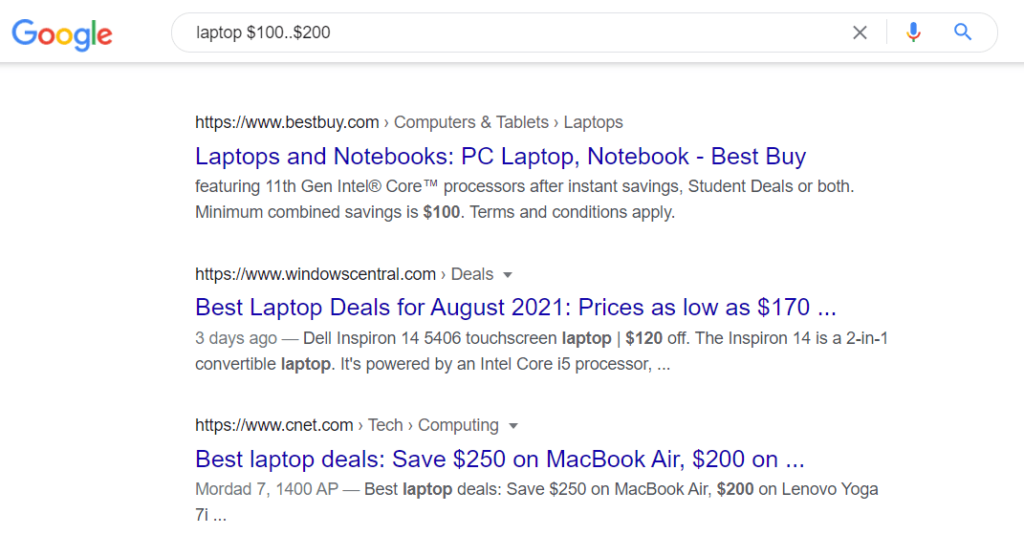Click the Computers & Tablets › Laptops breadcrumb
The height and width of the screenshot is (556, 1024).
(x=508, y=123)
